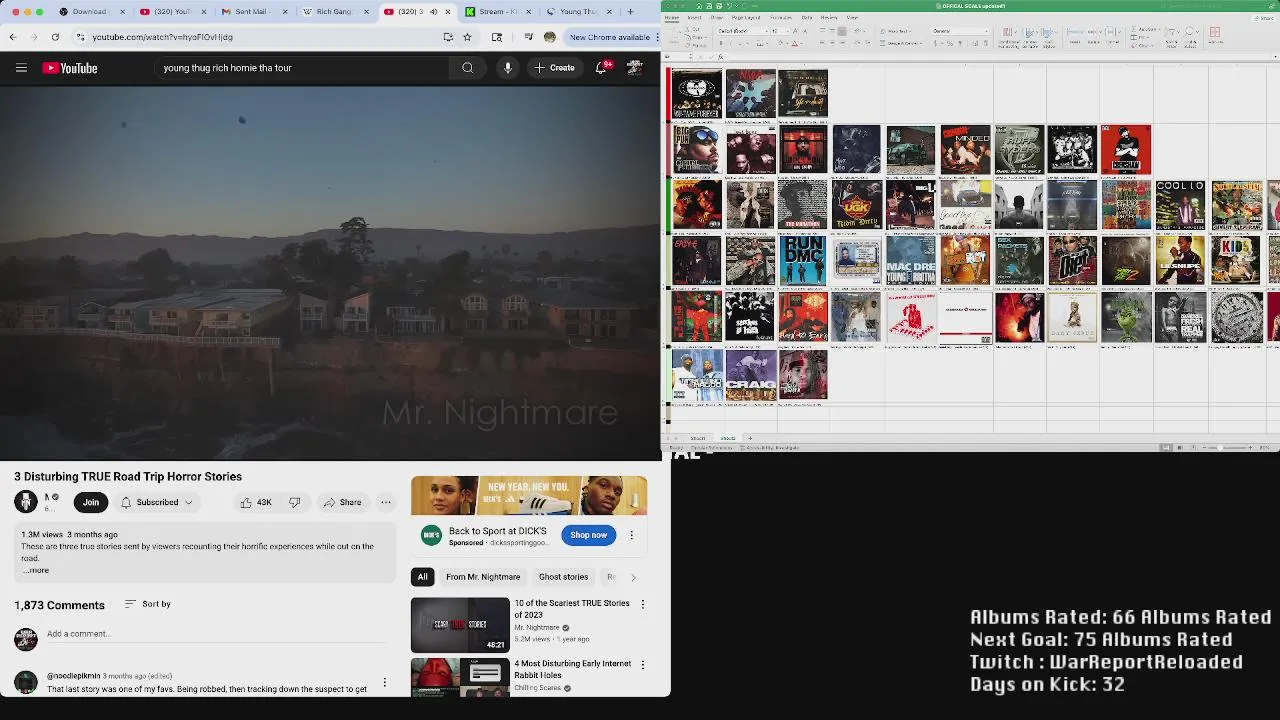The width and height of the screenshot is (1280, 720).
Task: Click Mac Dre album cover in Excel
Action: pos(910,260)
